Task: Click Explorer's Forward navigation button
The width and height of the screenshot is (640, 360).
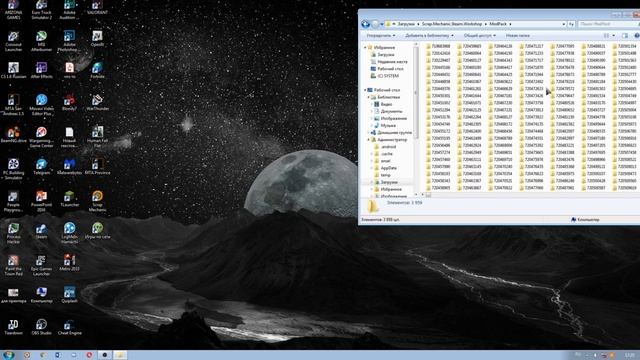Action: tap(375, 24)
